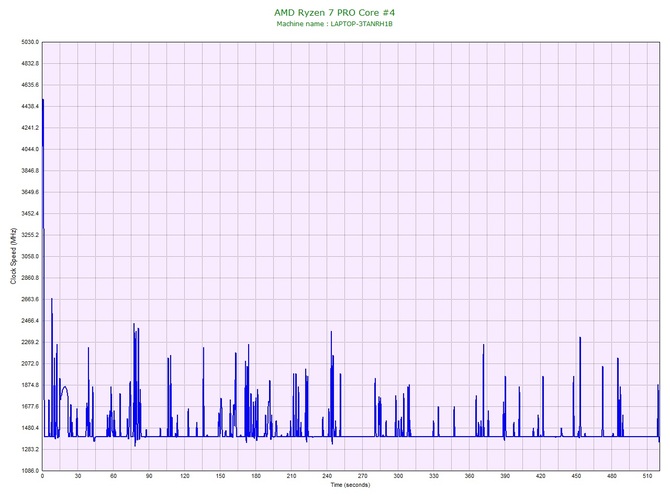Image resolution: width=670 pixels, height=502 pixels.
Task: Click the tallest initial clock speed spike
Action: click(x=43, y=101)
